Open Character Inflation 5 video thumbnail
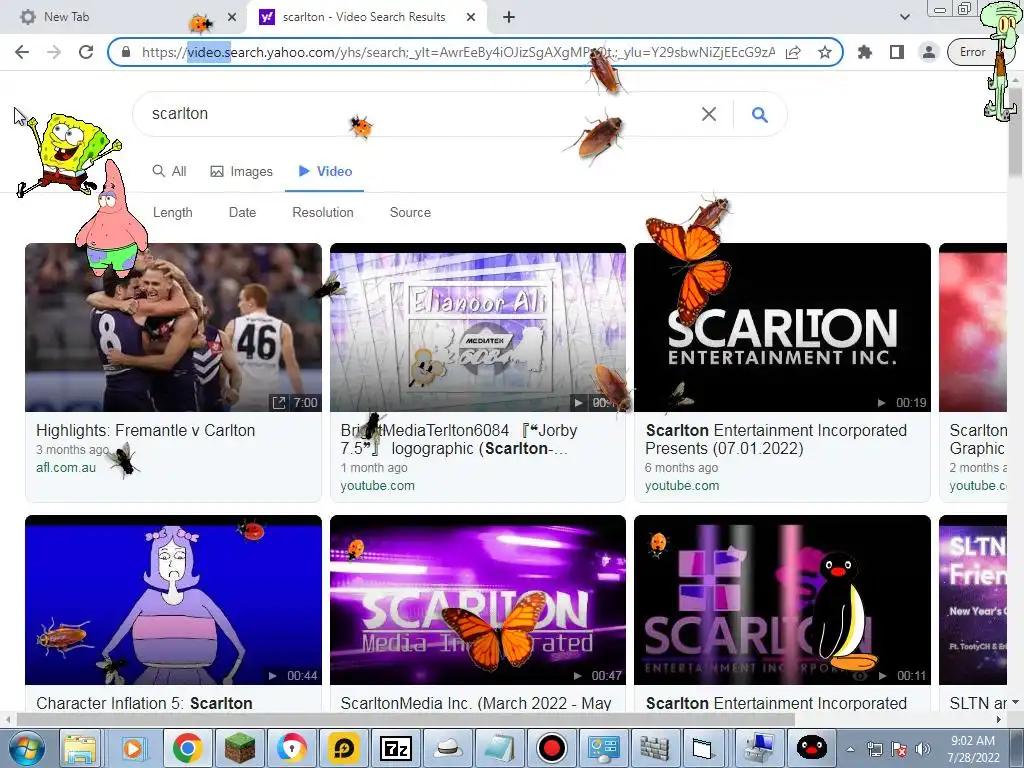 173,600
